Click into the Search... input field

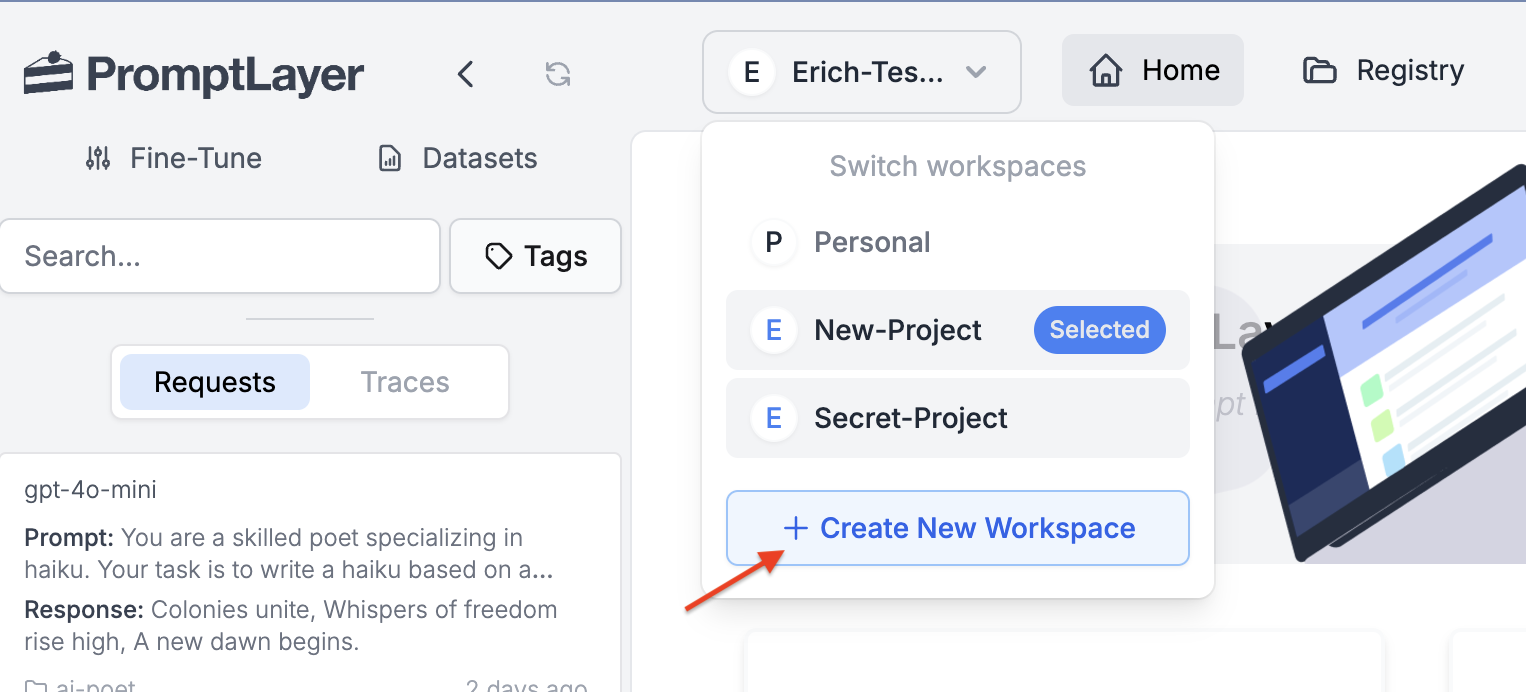(x=220, y=256)
